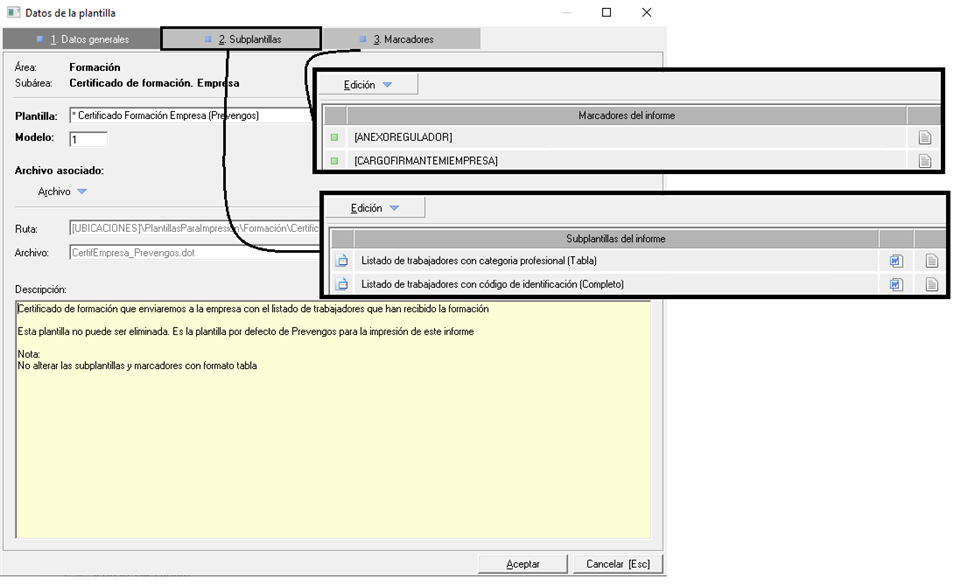Viewport: 960px width, 585px height.
Task: Click into the Modelo number field
Action: coord(88,139)
